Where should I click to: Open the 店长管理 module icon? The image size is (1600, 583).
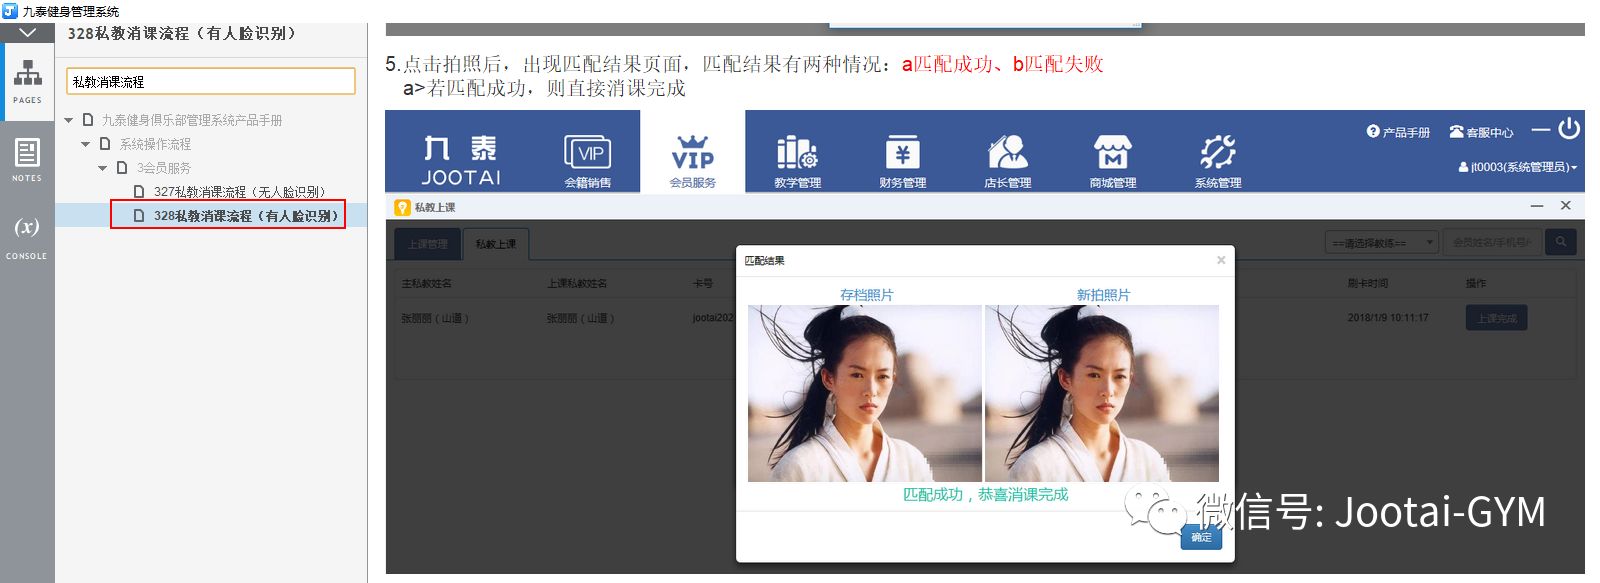pyautogui.click(x=1008, y=161)
